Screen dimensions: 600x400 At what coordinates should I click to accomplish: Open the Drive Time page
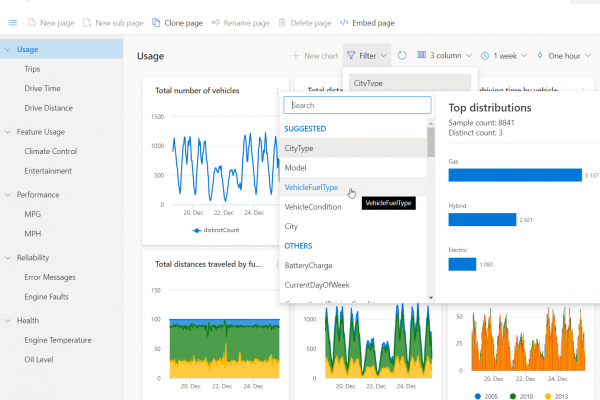pyautogui.click(x=42, y=88)
